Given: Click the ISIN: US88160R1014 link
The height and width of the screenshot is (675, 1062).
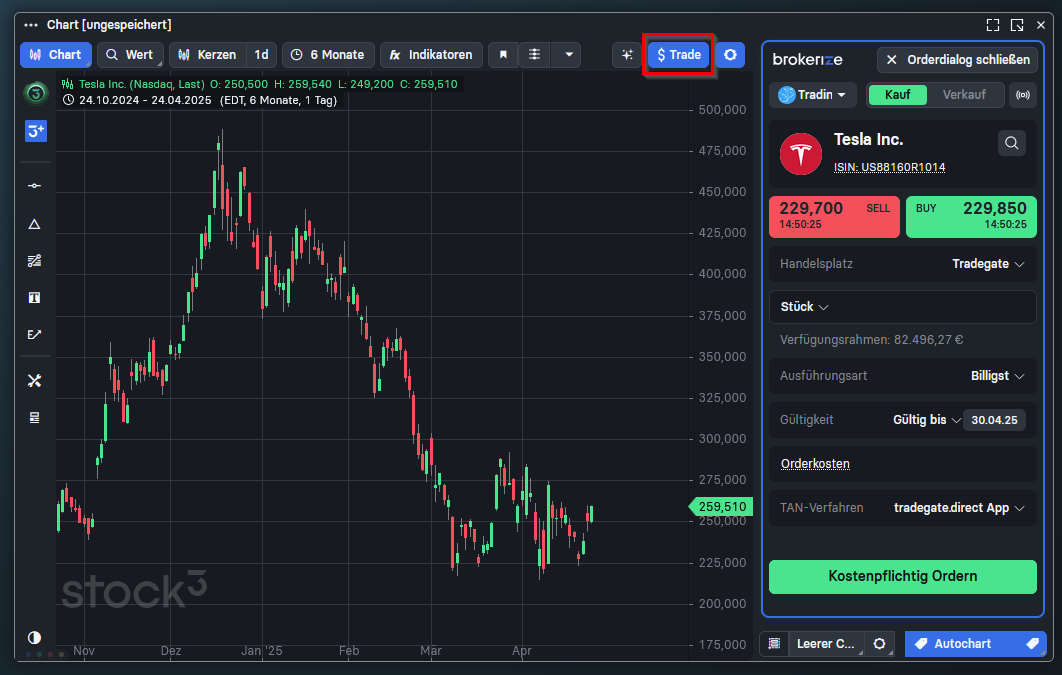Looking at the screenshot, I should pos(889,167).
